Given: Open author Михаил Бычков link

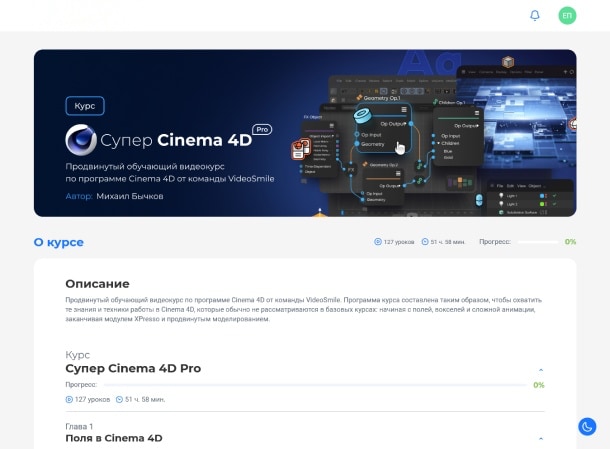Looking at the screenshot, I should [x=130, y=196].
